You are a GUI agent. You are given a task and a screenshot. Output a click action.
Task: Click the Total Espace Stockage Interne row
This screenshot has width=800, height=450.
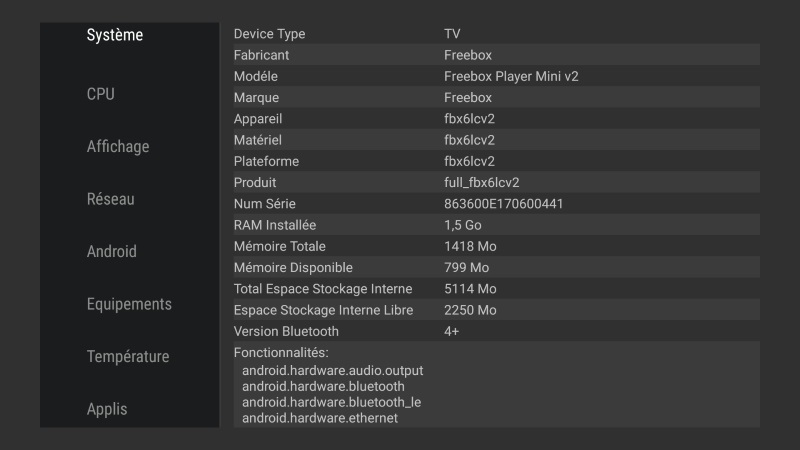[495, 289]
